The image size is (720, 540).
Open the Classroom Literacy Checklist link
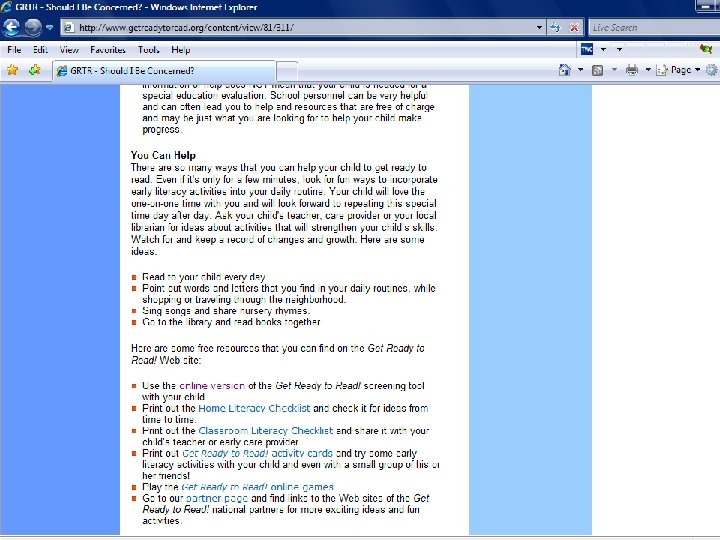265,431
